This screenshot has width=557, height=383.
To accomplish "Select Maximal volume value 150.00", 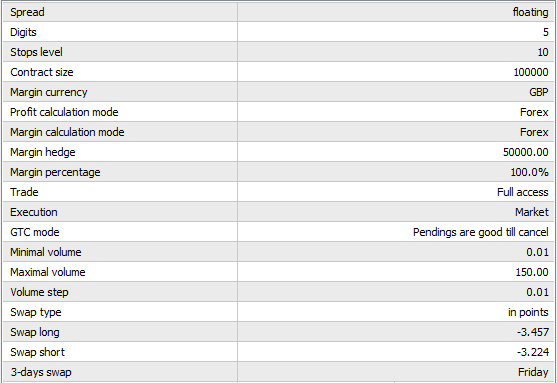I will 532,272.
